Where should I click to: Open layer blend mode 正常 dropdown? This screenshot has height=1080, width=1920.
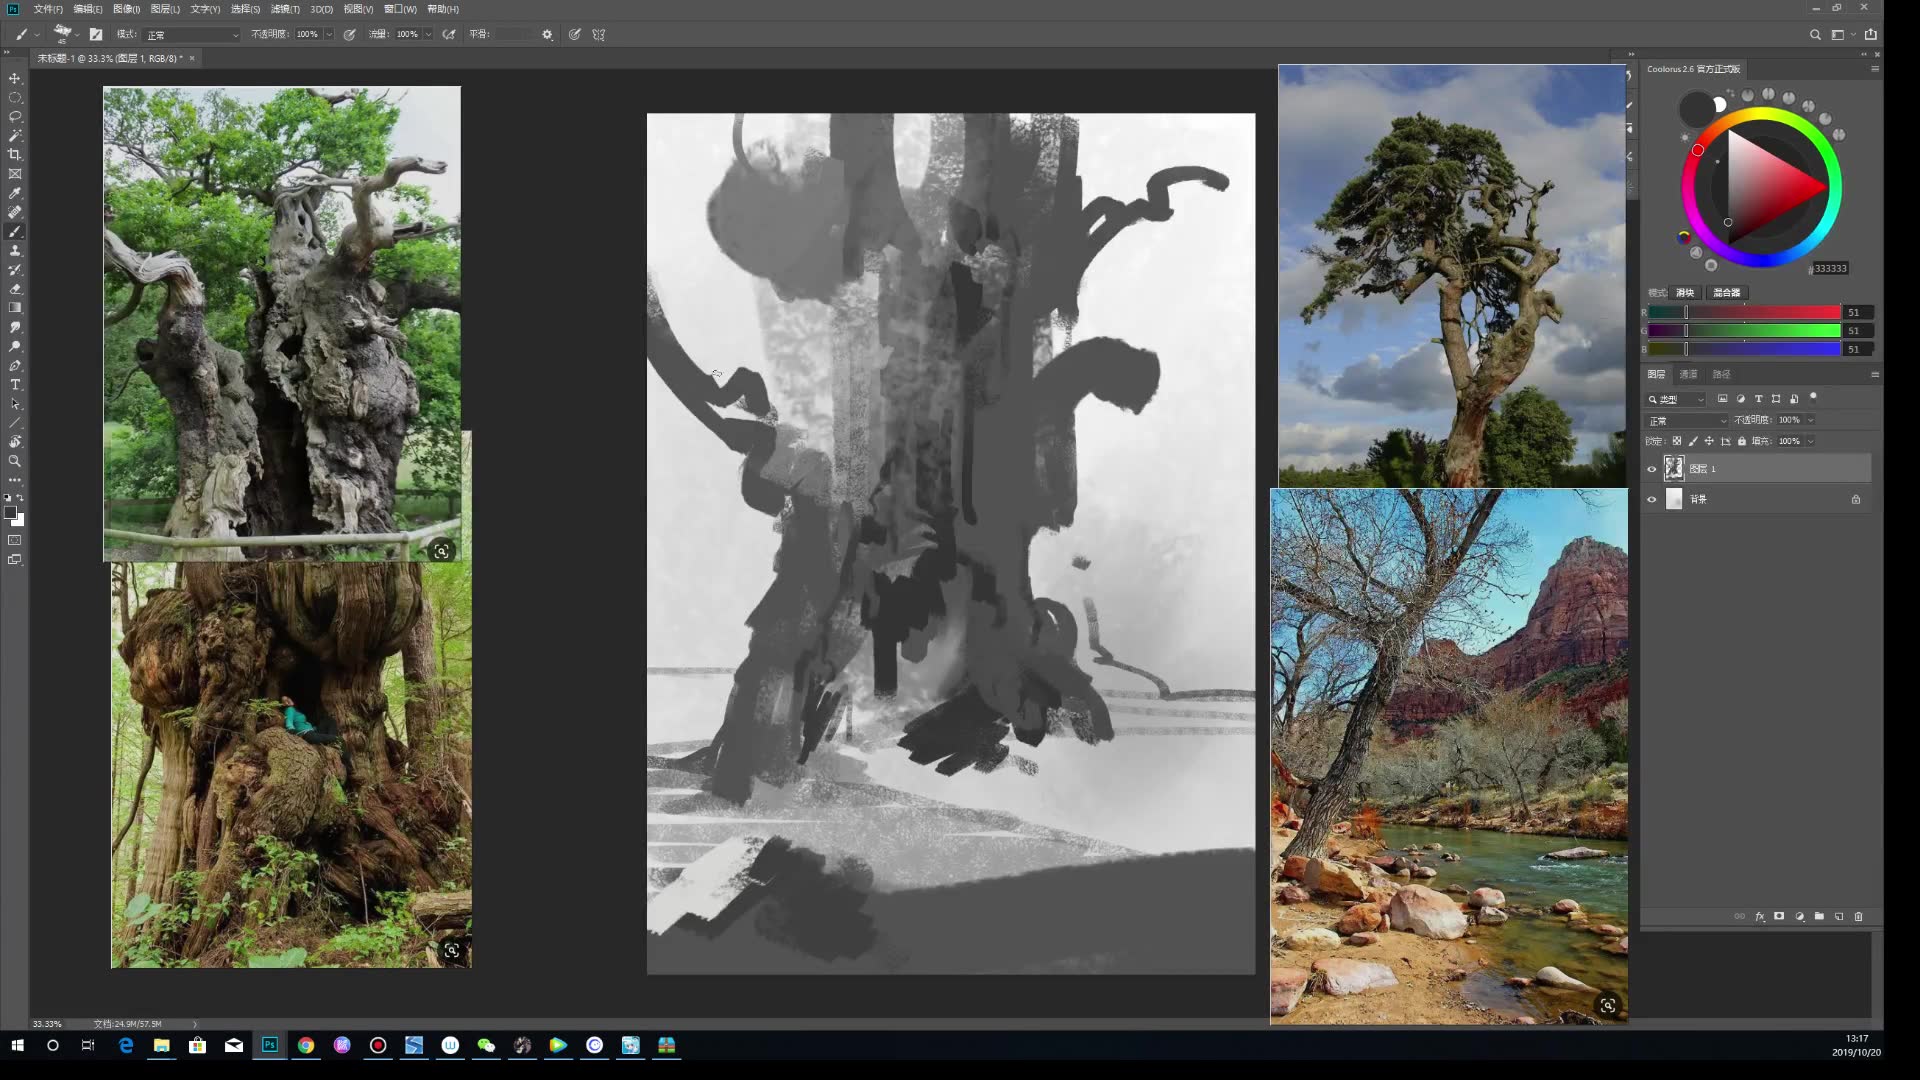click(x=1687, y=421)
